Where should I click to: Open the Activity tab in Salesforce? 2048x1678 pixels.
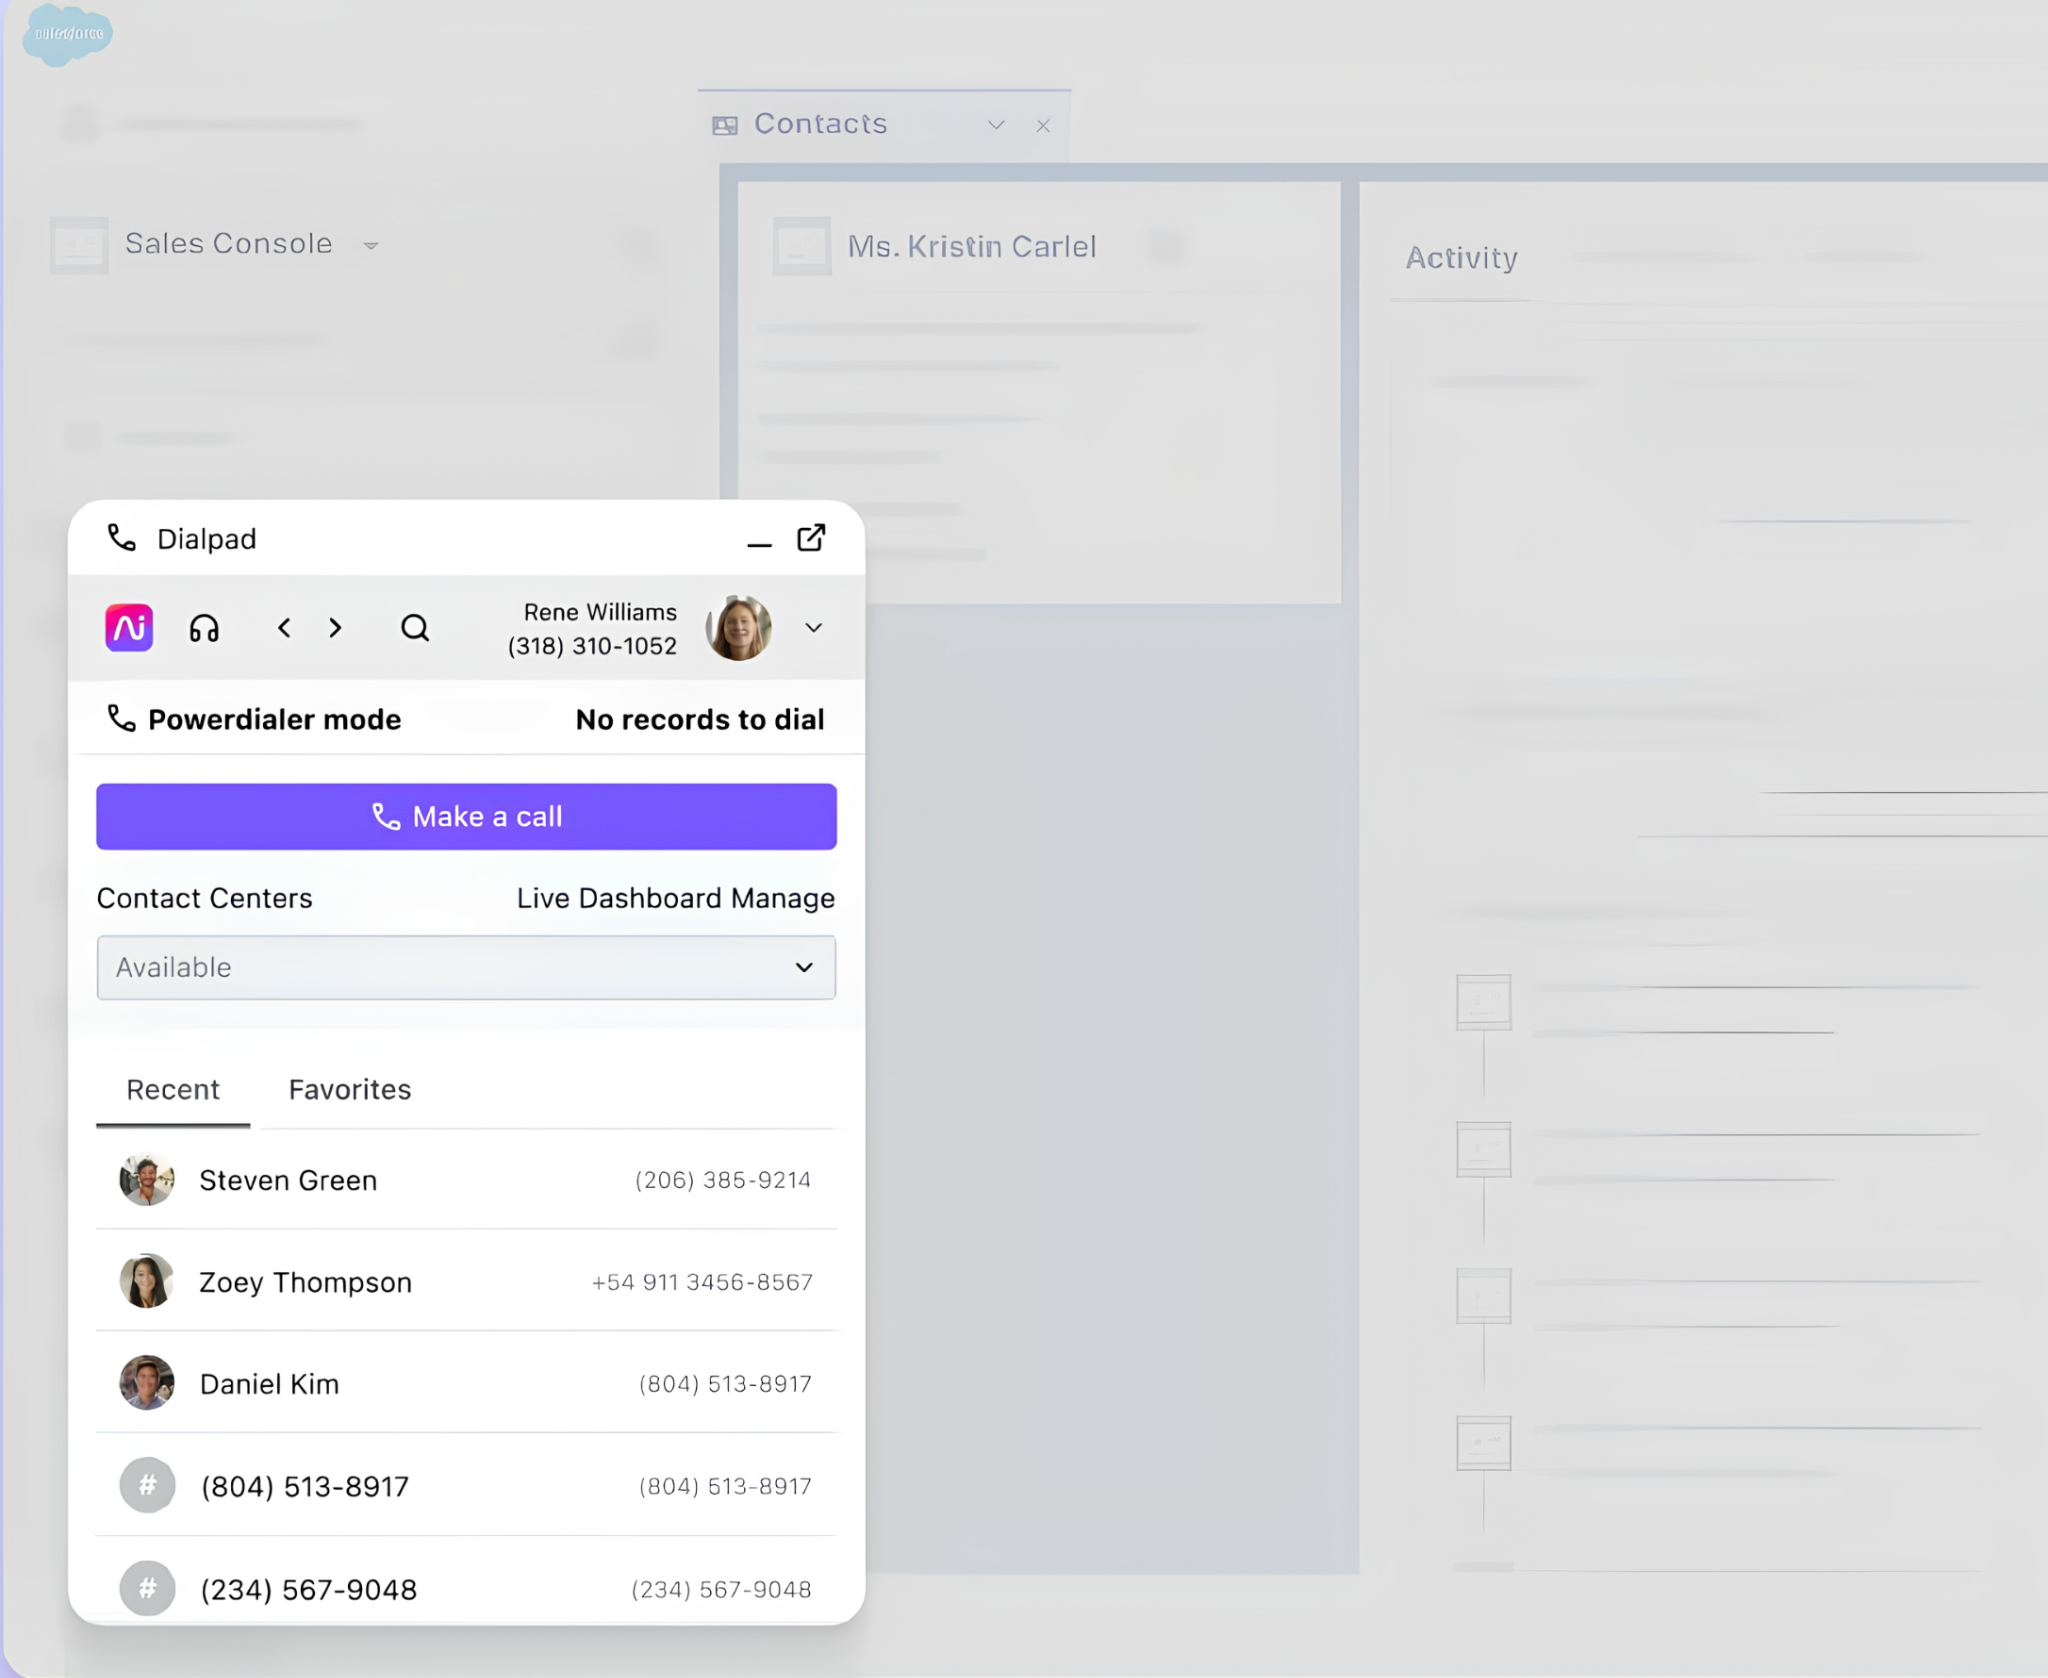(1461, 258)
